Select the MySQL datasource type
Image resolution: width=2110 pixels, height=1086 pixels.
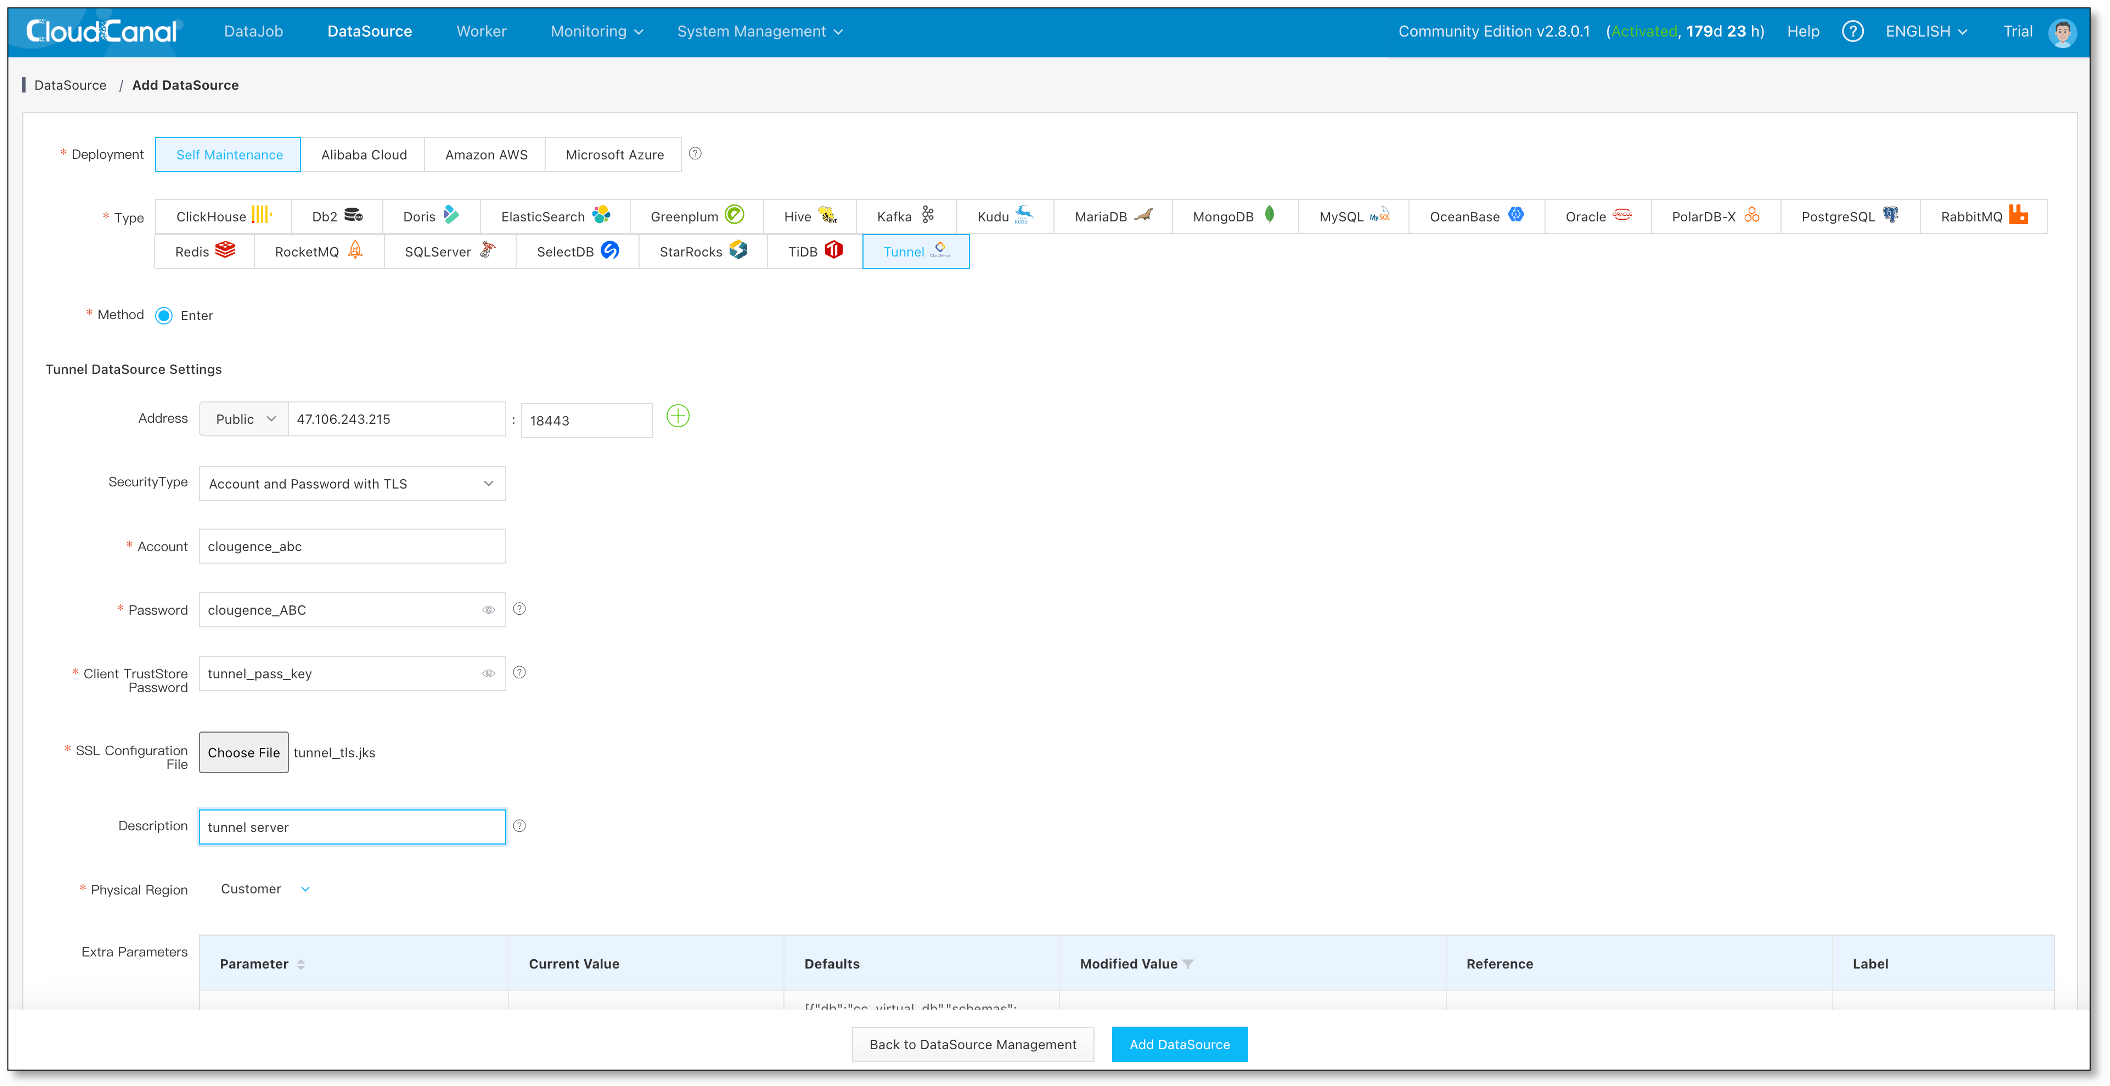1353,217
